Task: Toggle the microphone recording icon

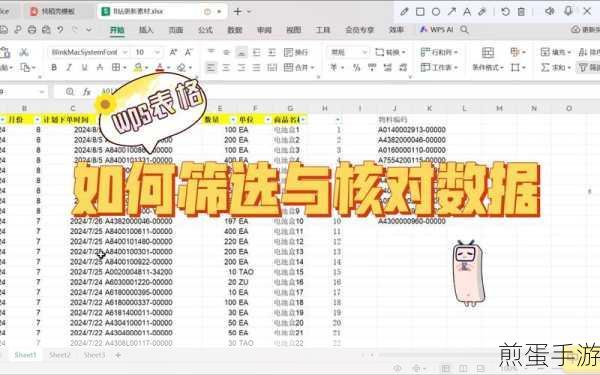Action: click(568, 11)
